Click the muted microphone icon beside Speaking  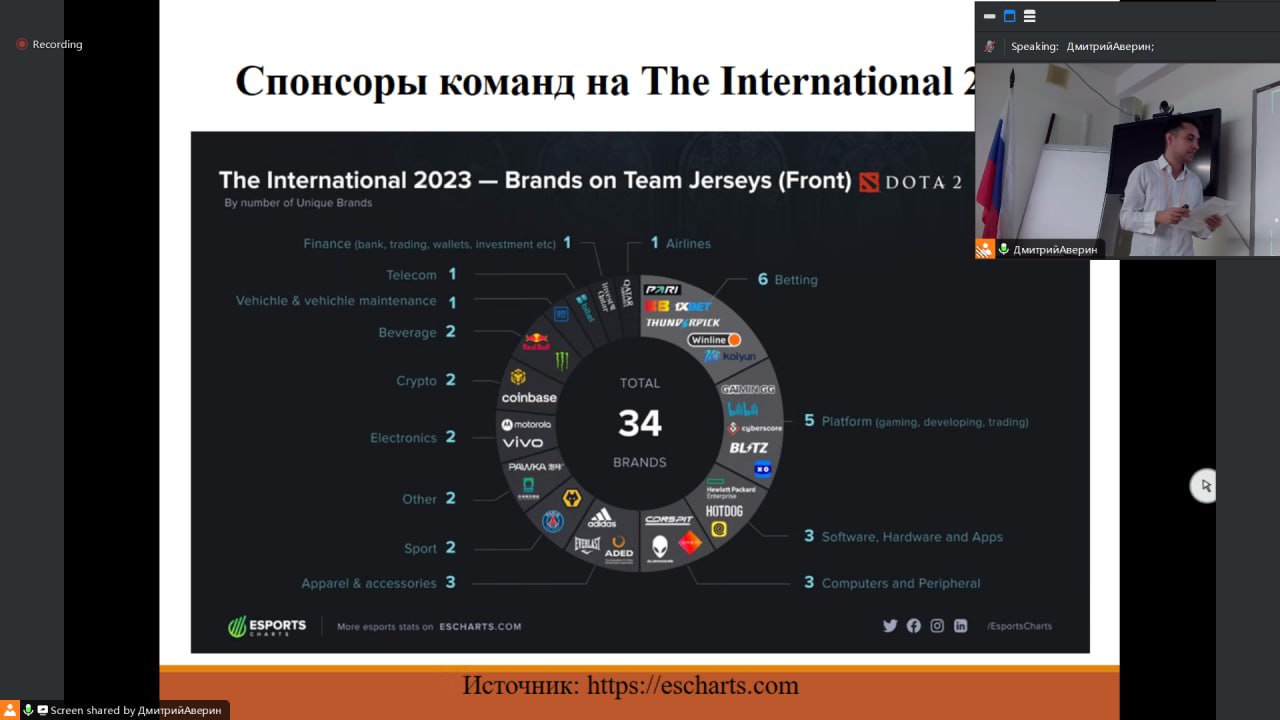990,46
